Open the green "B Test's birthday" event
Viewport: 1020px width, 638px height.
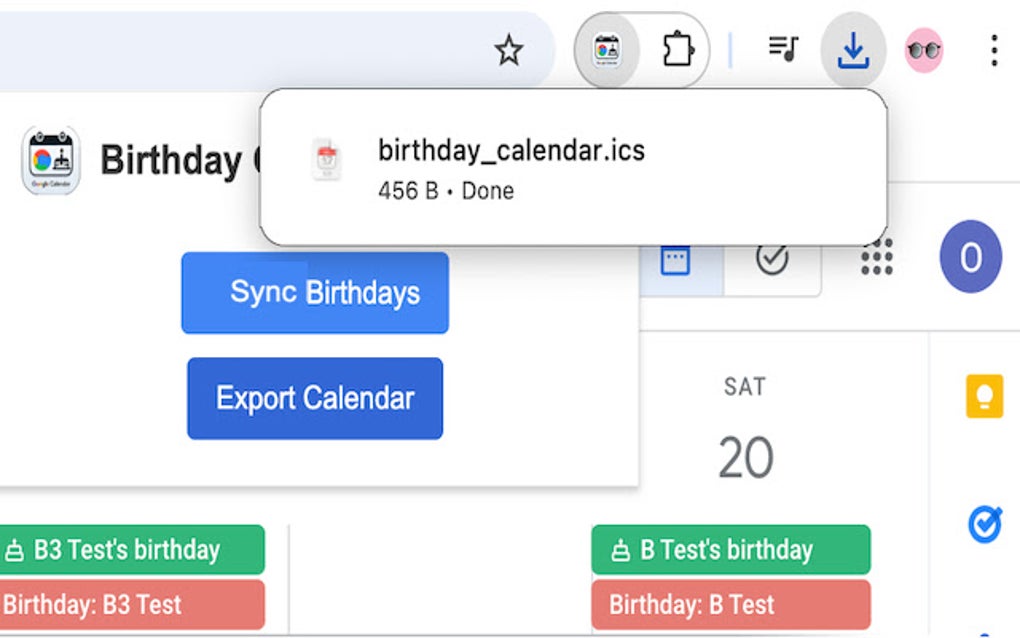[x=730, y=550]
